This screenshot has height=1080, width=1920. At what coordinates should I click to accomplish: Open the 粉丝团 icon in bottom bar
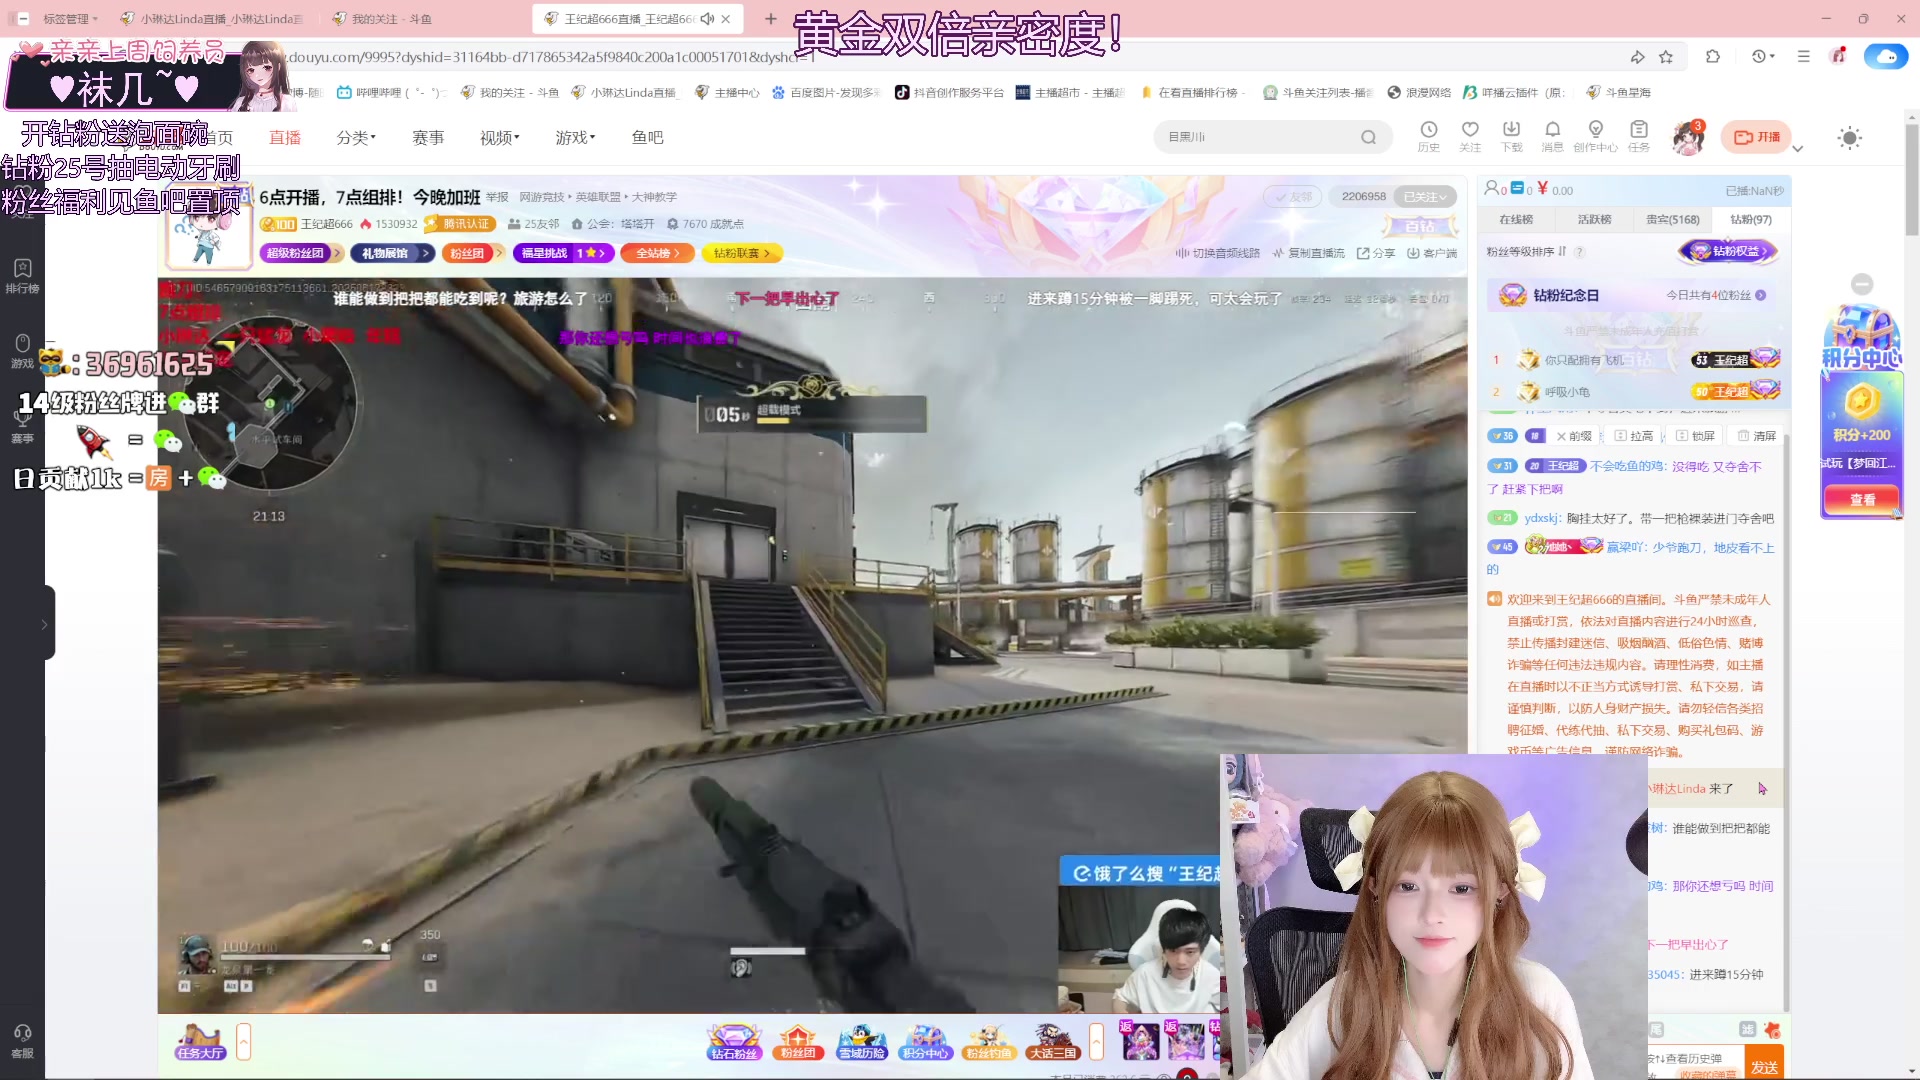[x=798, y=1041]
